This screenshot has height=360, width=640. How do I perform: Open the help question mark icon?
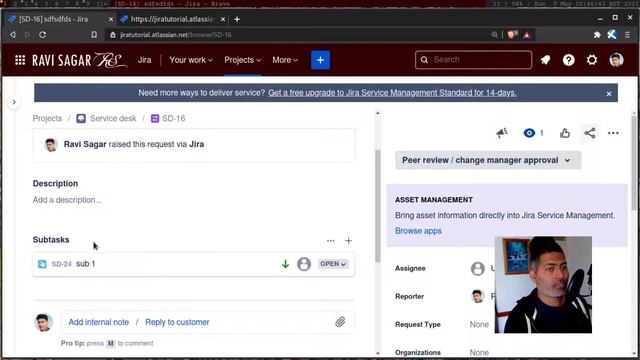tap(569, 60)
